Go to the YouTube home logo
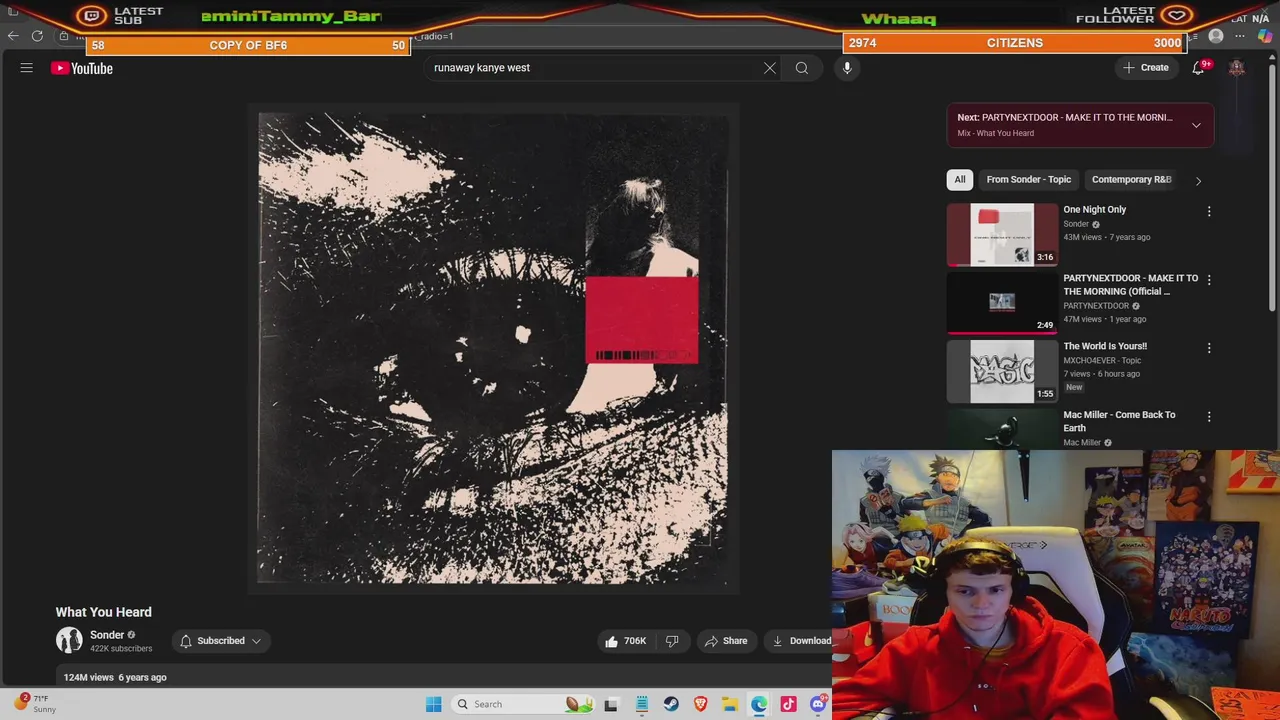This screenshot has width=1280, height=720. [82, 68]
